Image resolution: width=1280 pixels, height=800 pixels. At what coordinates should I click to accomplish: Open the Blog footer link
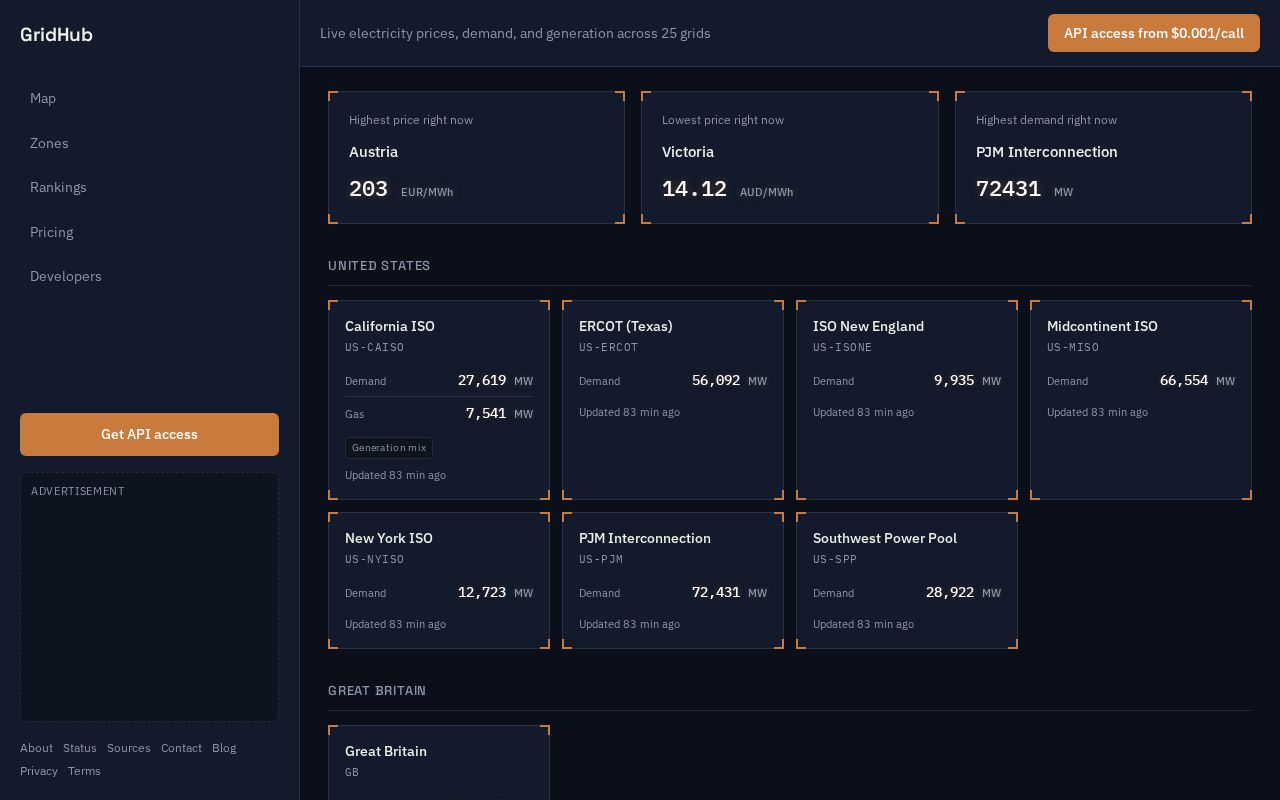click(224, 748)
